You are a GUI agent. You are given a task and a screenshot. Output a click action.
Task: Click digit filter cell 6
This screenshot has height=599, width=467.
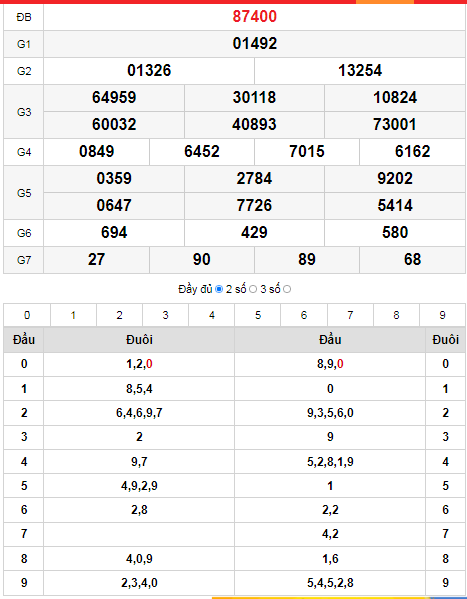304,315
